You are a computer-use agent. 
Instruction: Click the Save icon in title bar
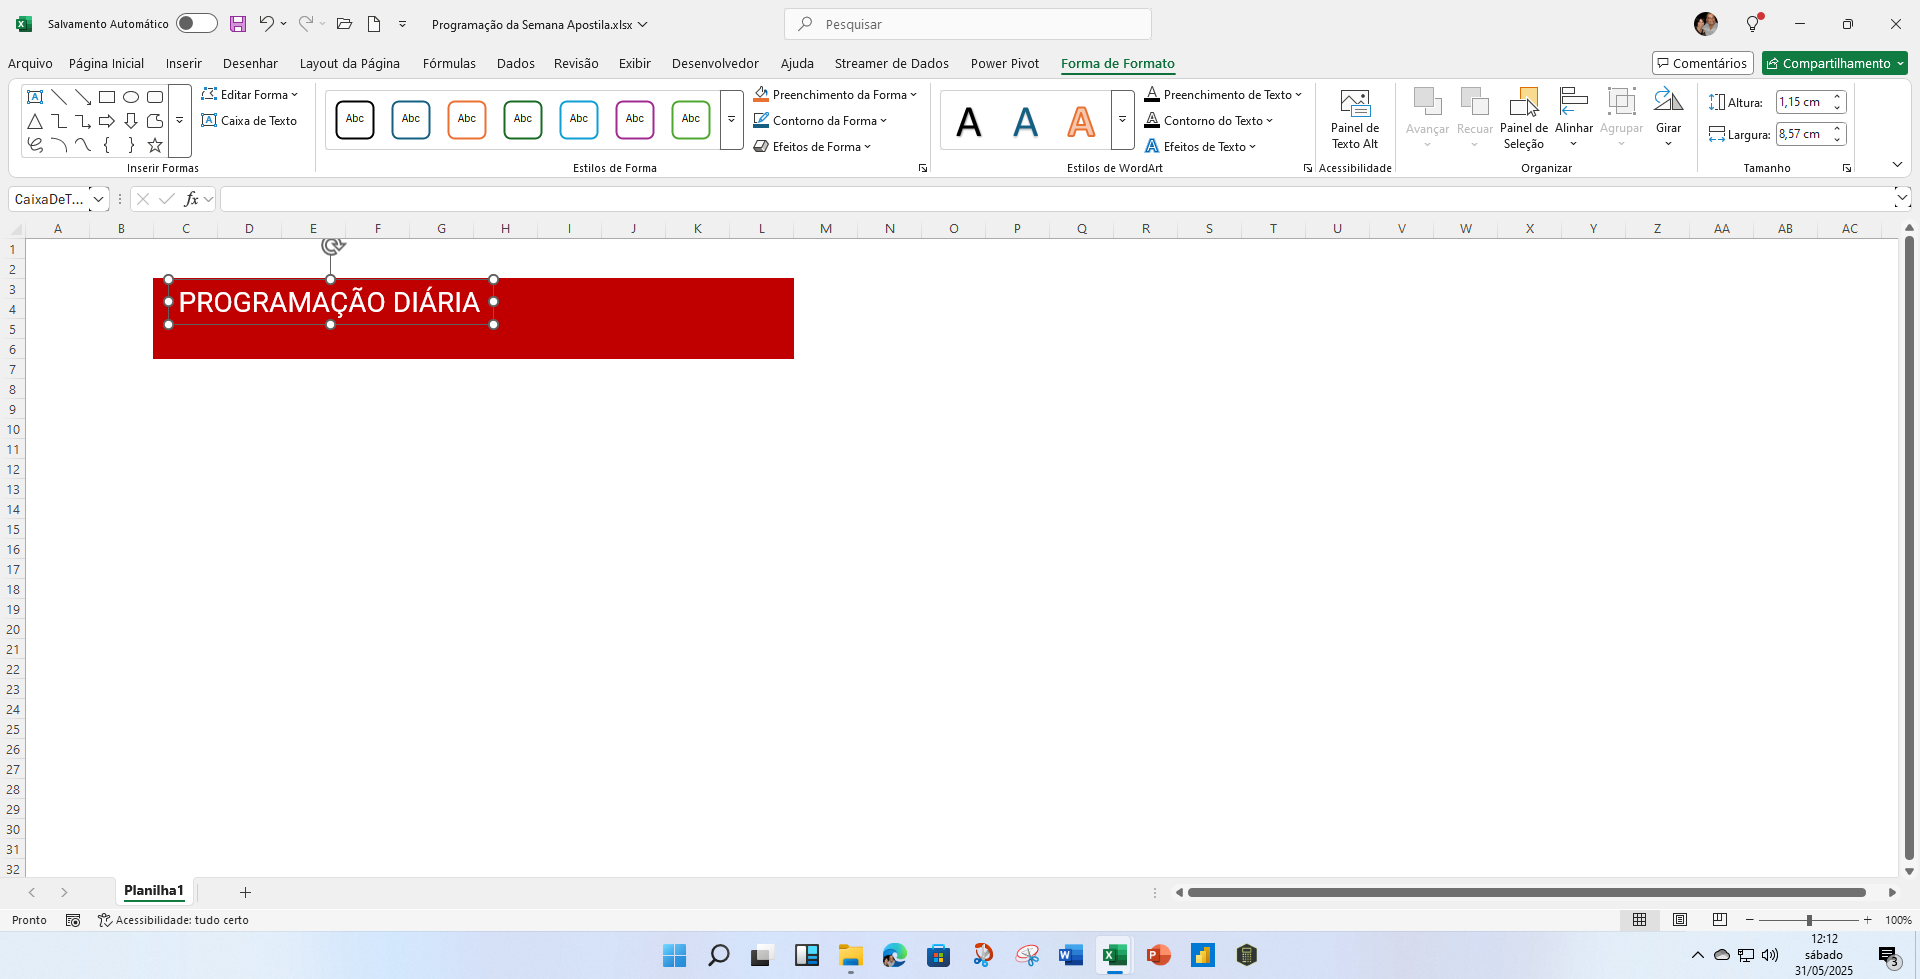coord(238,24)
